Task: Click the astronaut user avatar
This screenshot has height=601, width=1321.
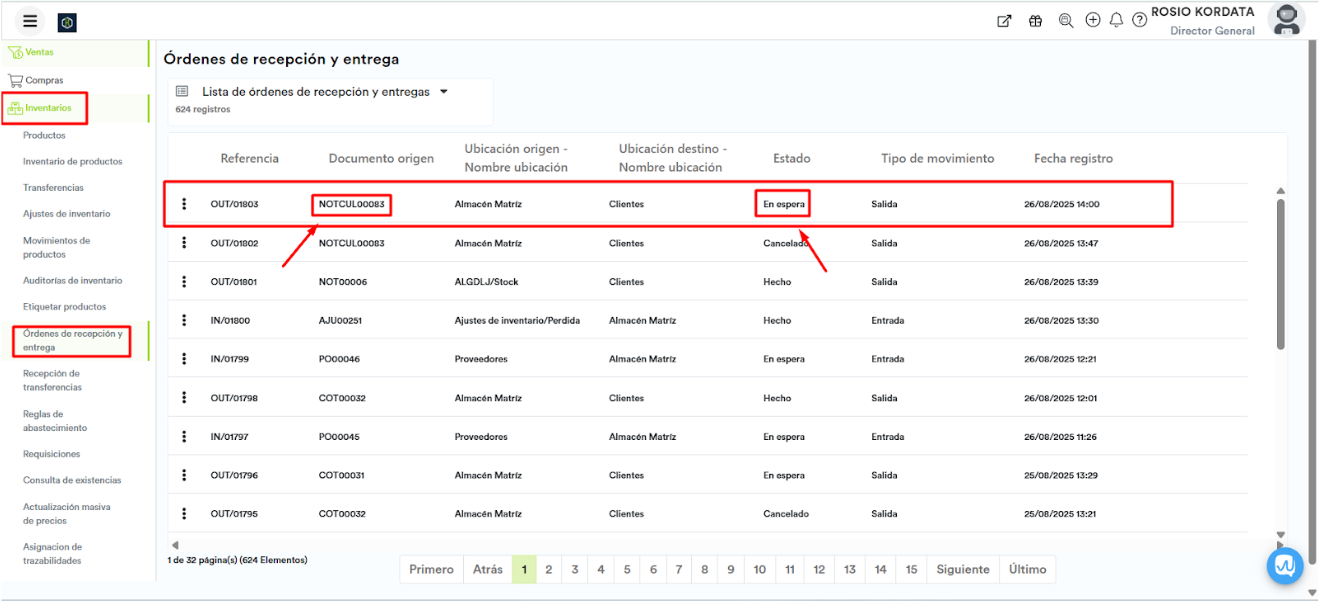Action: coord(1285,21)
